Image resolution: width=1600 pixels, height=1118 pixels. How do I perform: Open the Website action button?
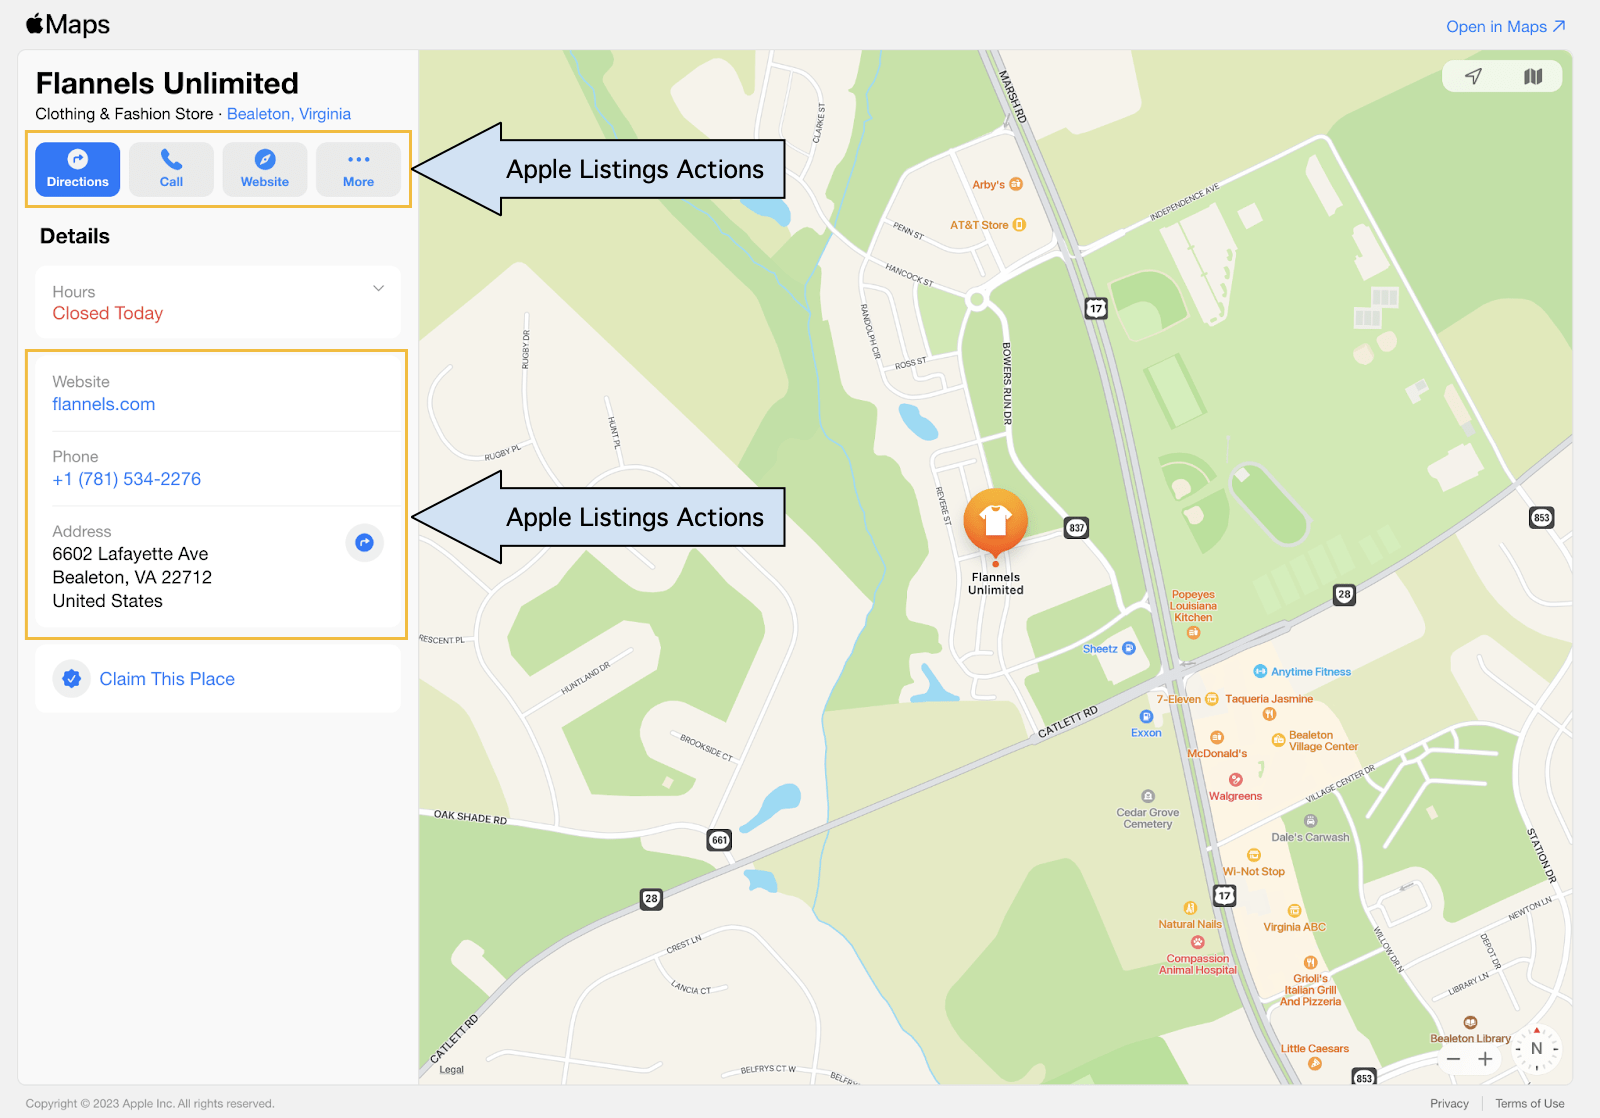click(x=265, y=169)
